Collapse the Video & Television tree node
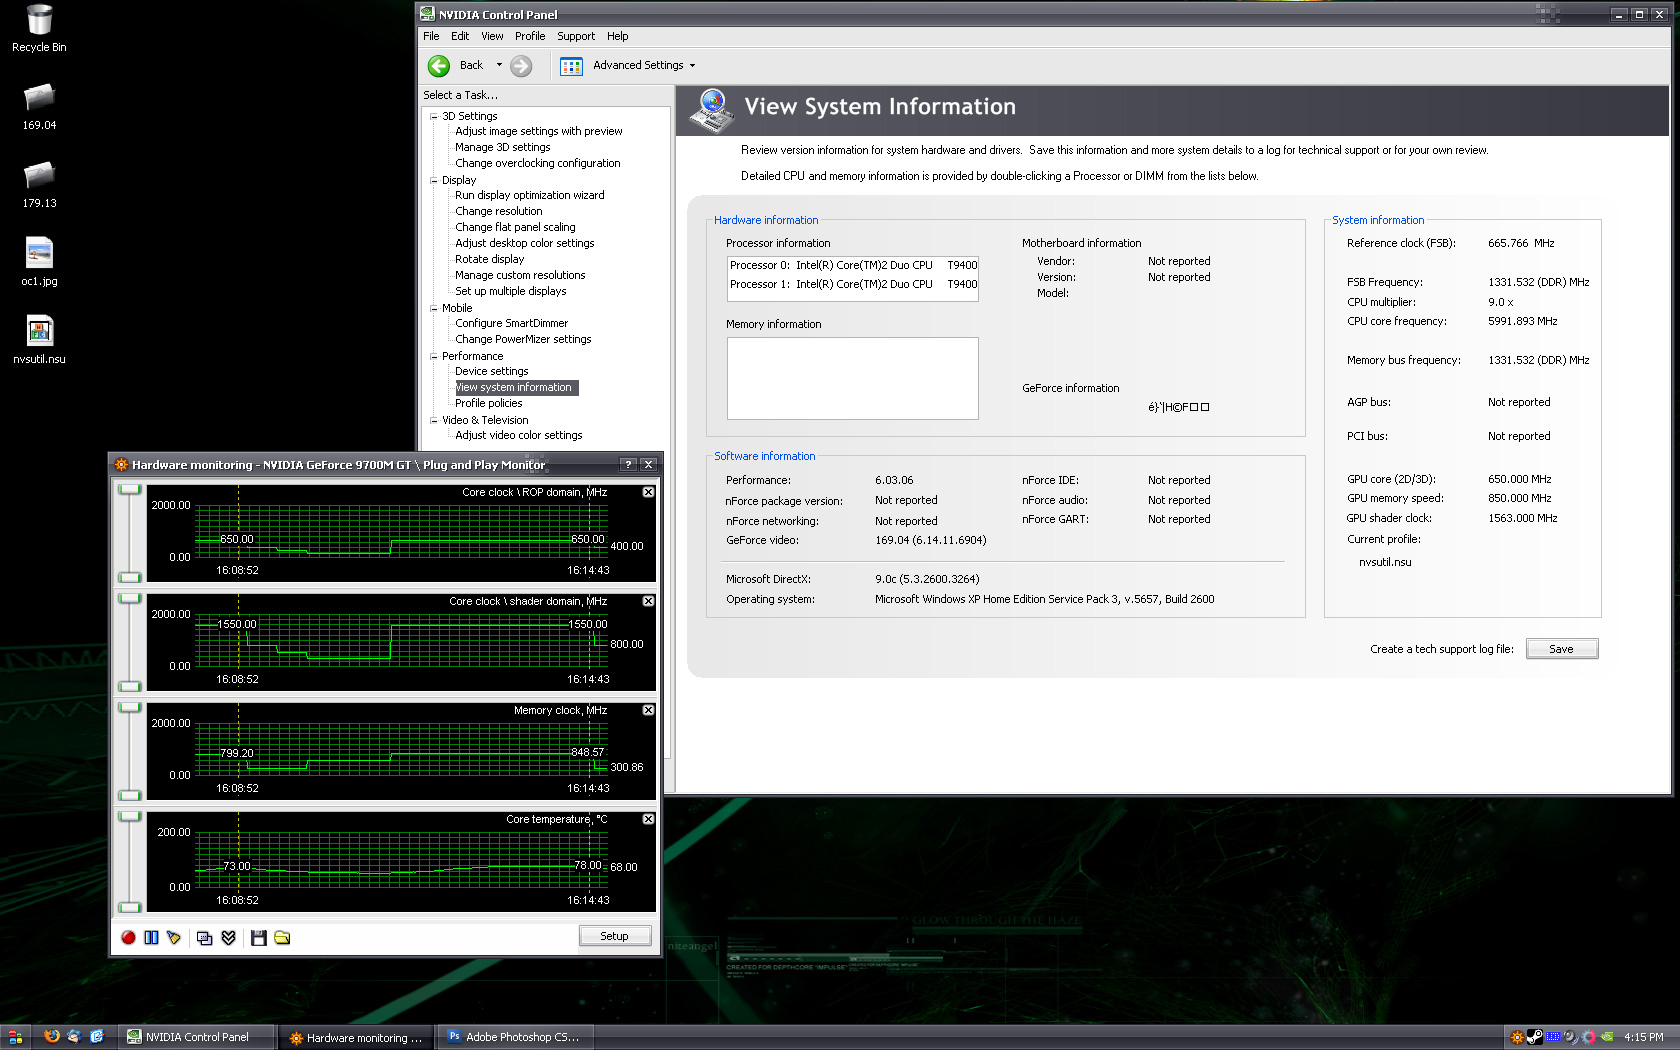Screen dimensions: 1680x1050 [x=434, y=420]
